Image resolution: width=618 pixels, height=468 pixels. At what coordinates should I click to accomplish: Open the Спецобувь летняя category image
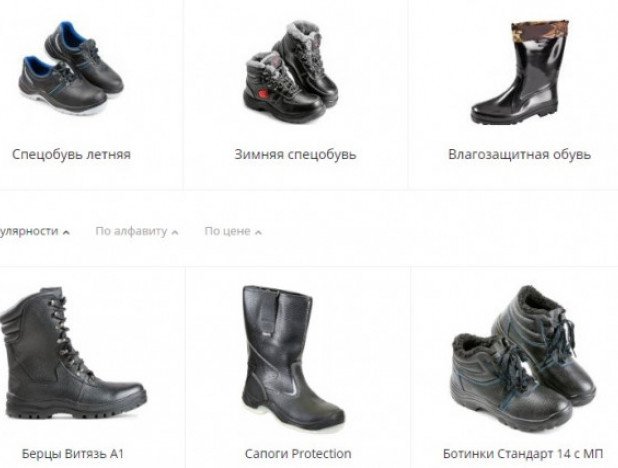[71, 68]
